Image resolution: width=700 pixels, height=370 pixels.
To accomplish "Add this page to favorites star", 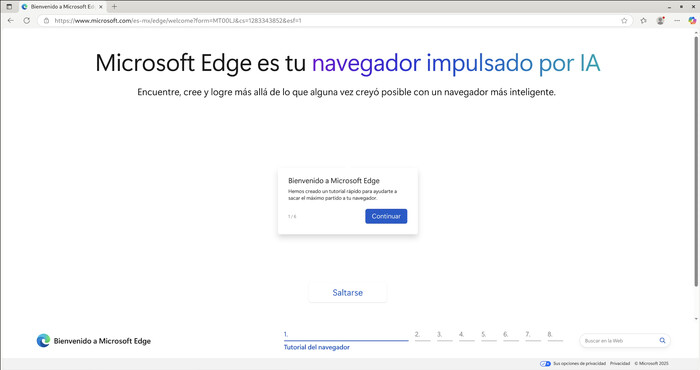I will [x=624, y=21].
